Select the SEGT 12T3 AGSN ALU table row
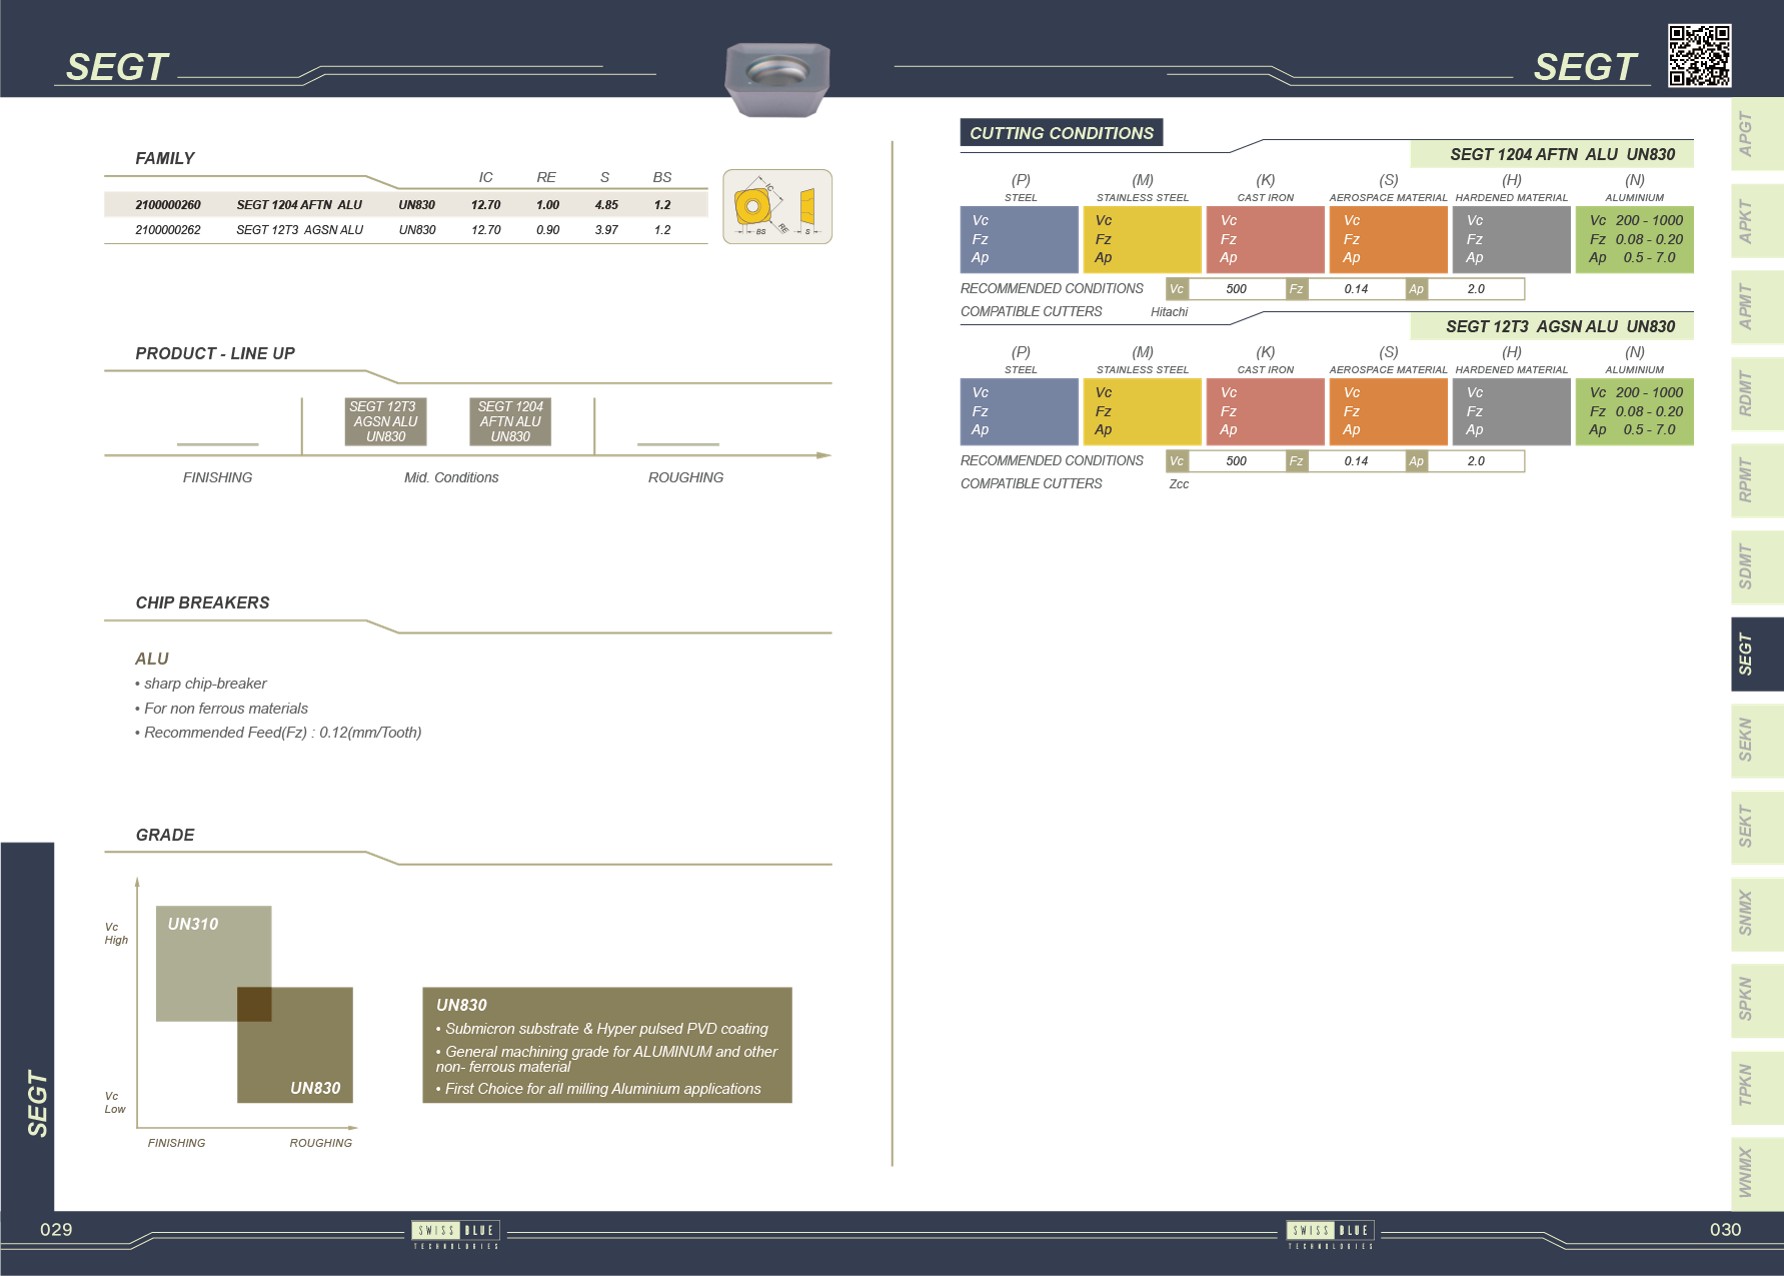Image resolution: width=1784 pixels, height=1276 pixels. point(405,230)
